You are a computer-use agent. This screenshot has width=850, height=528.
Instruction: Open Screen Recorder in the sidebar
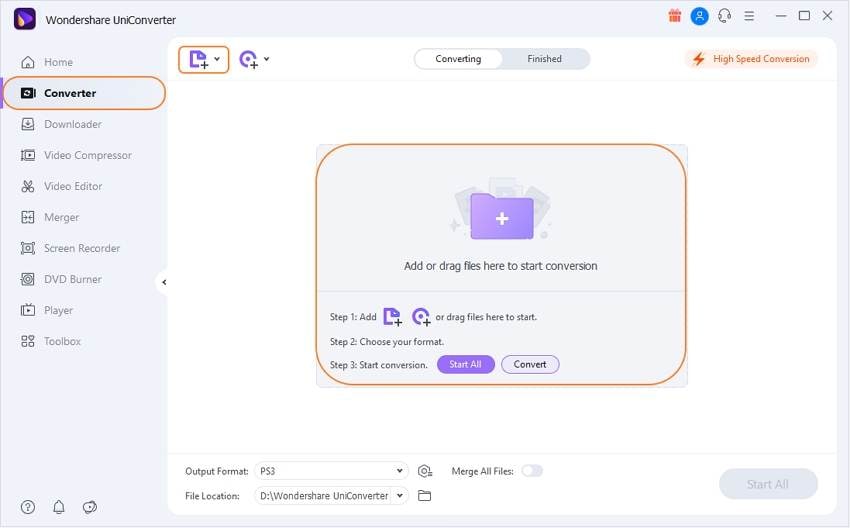pyautogui.click(x=70, y=248)
